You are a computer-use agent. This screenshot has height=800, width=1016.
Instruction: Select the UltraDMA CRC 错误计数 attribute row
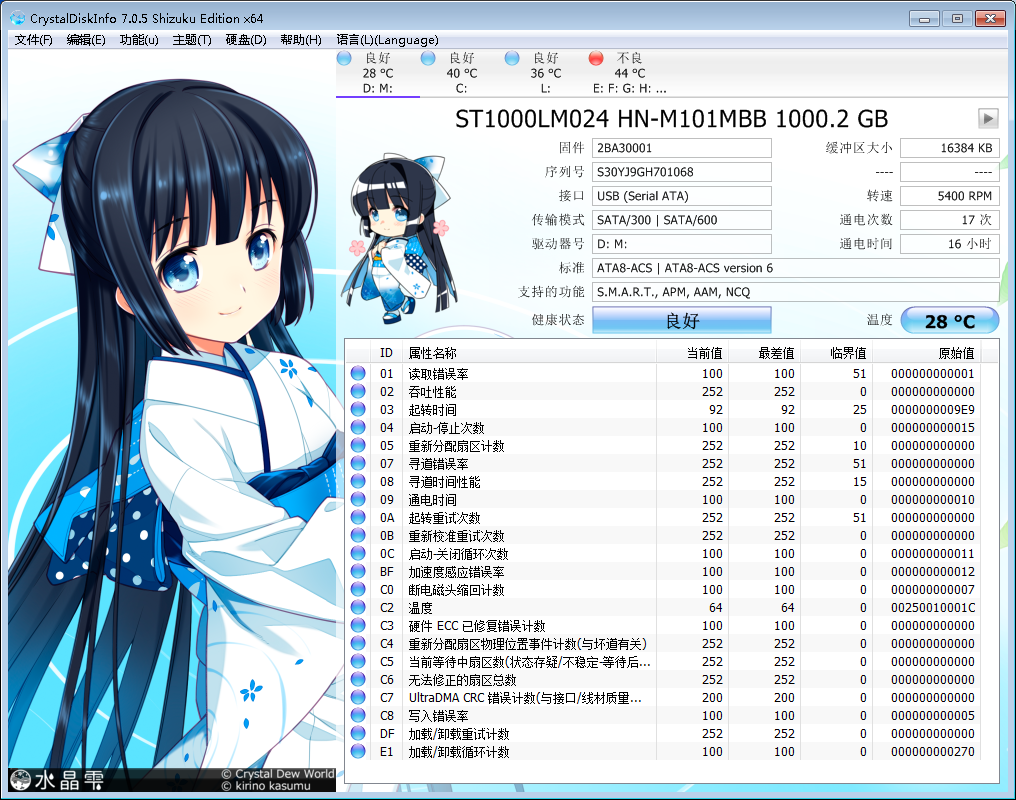click(663, 698)
